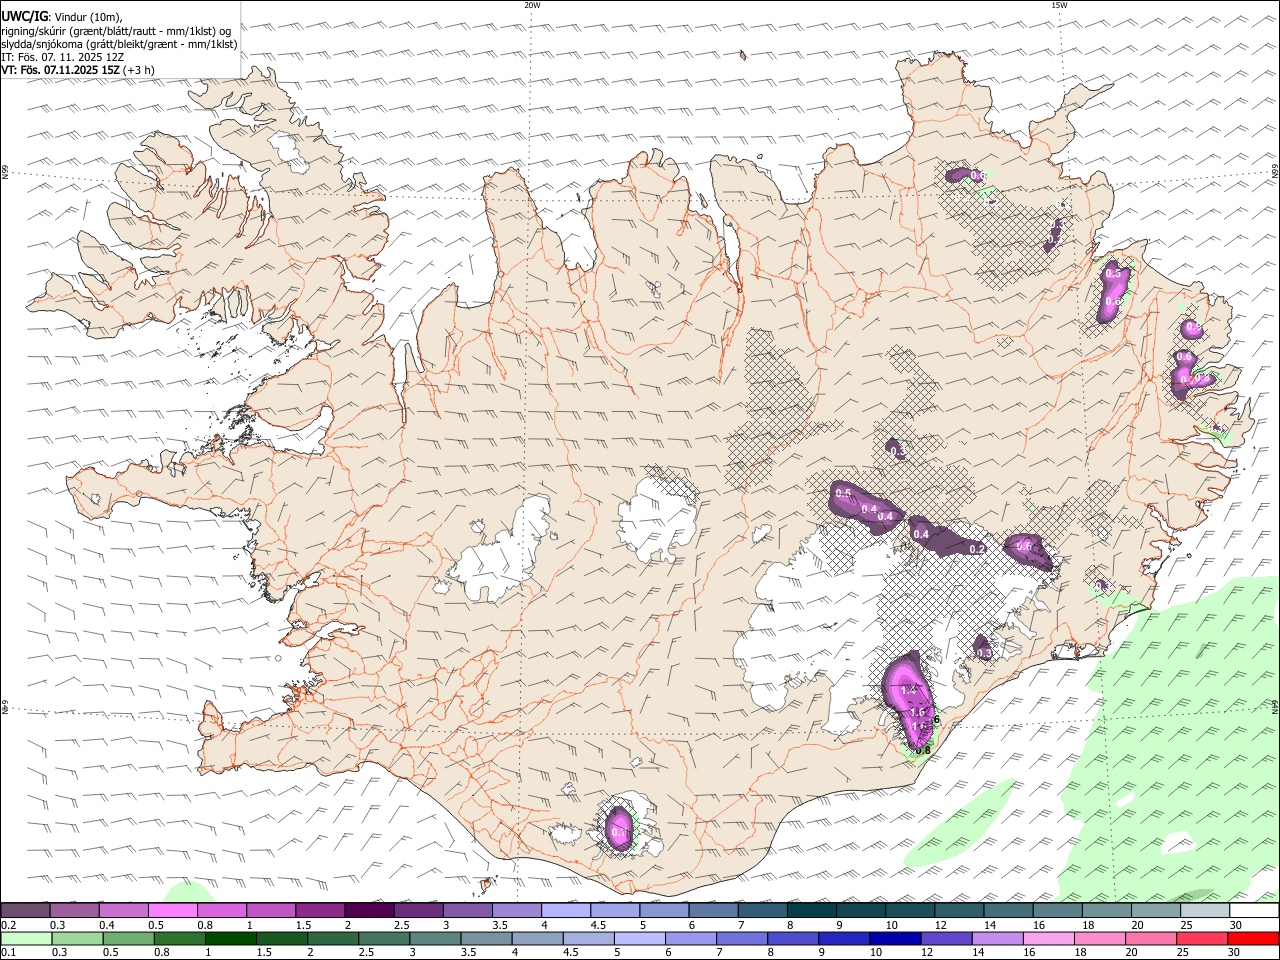Screen dimensions: 1280x960
Task: Click the '0.2' label in the upper legend row
Action: [8, 925]
